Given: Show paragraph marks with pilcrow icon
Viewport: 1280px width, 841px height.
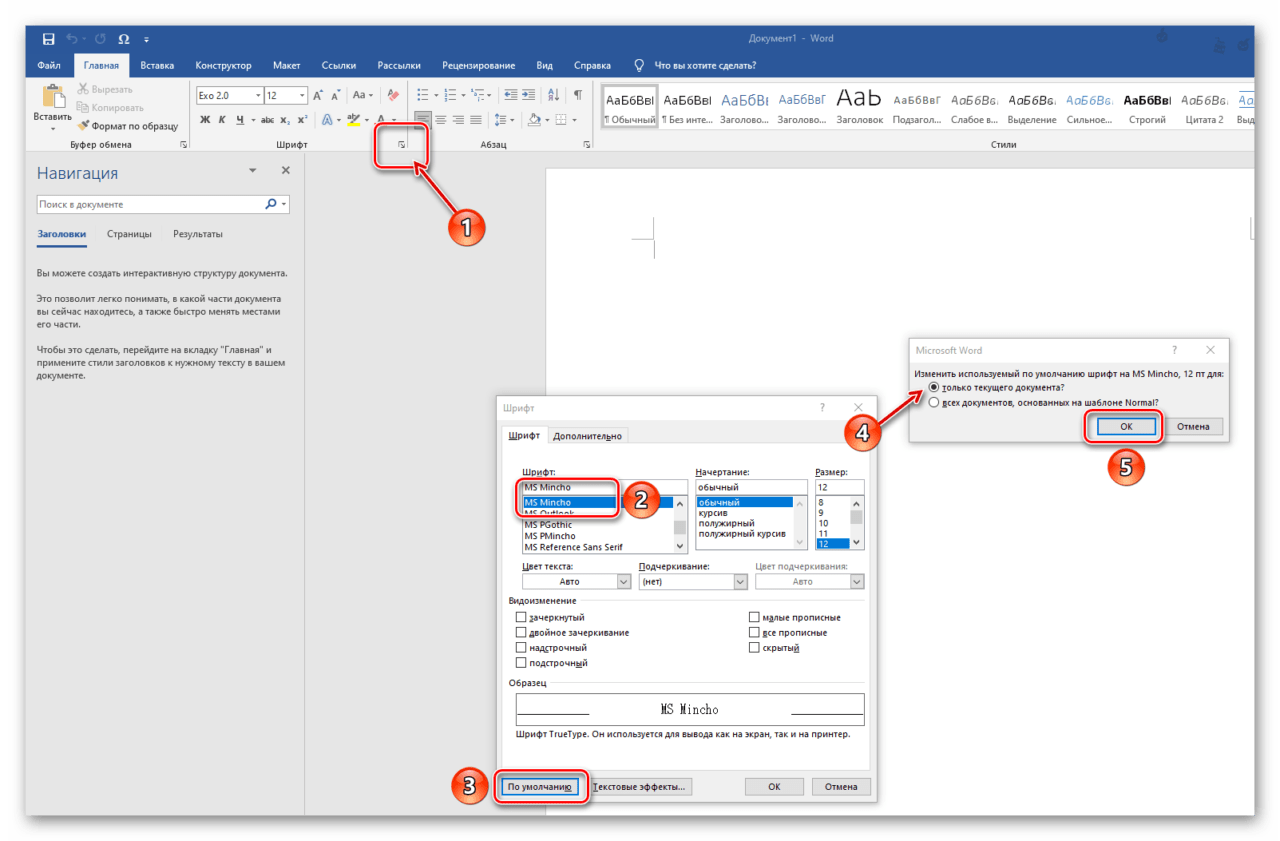Looking at the screenshot, I should pyautogui.click(x=578, y=95).
